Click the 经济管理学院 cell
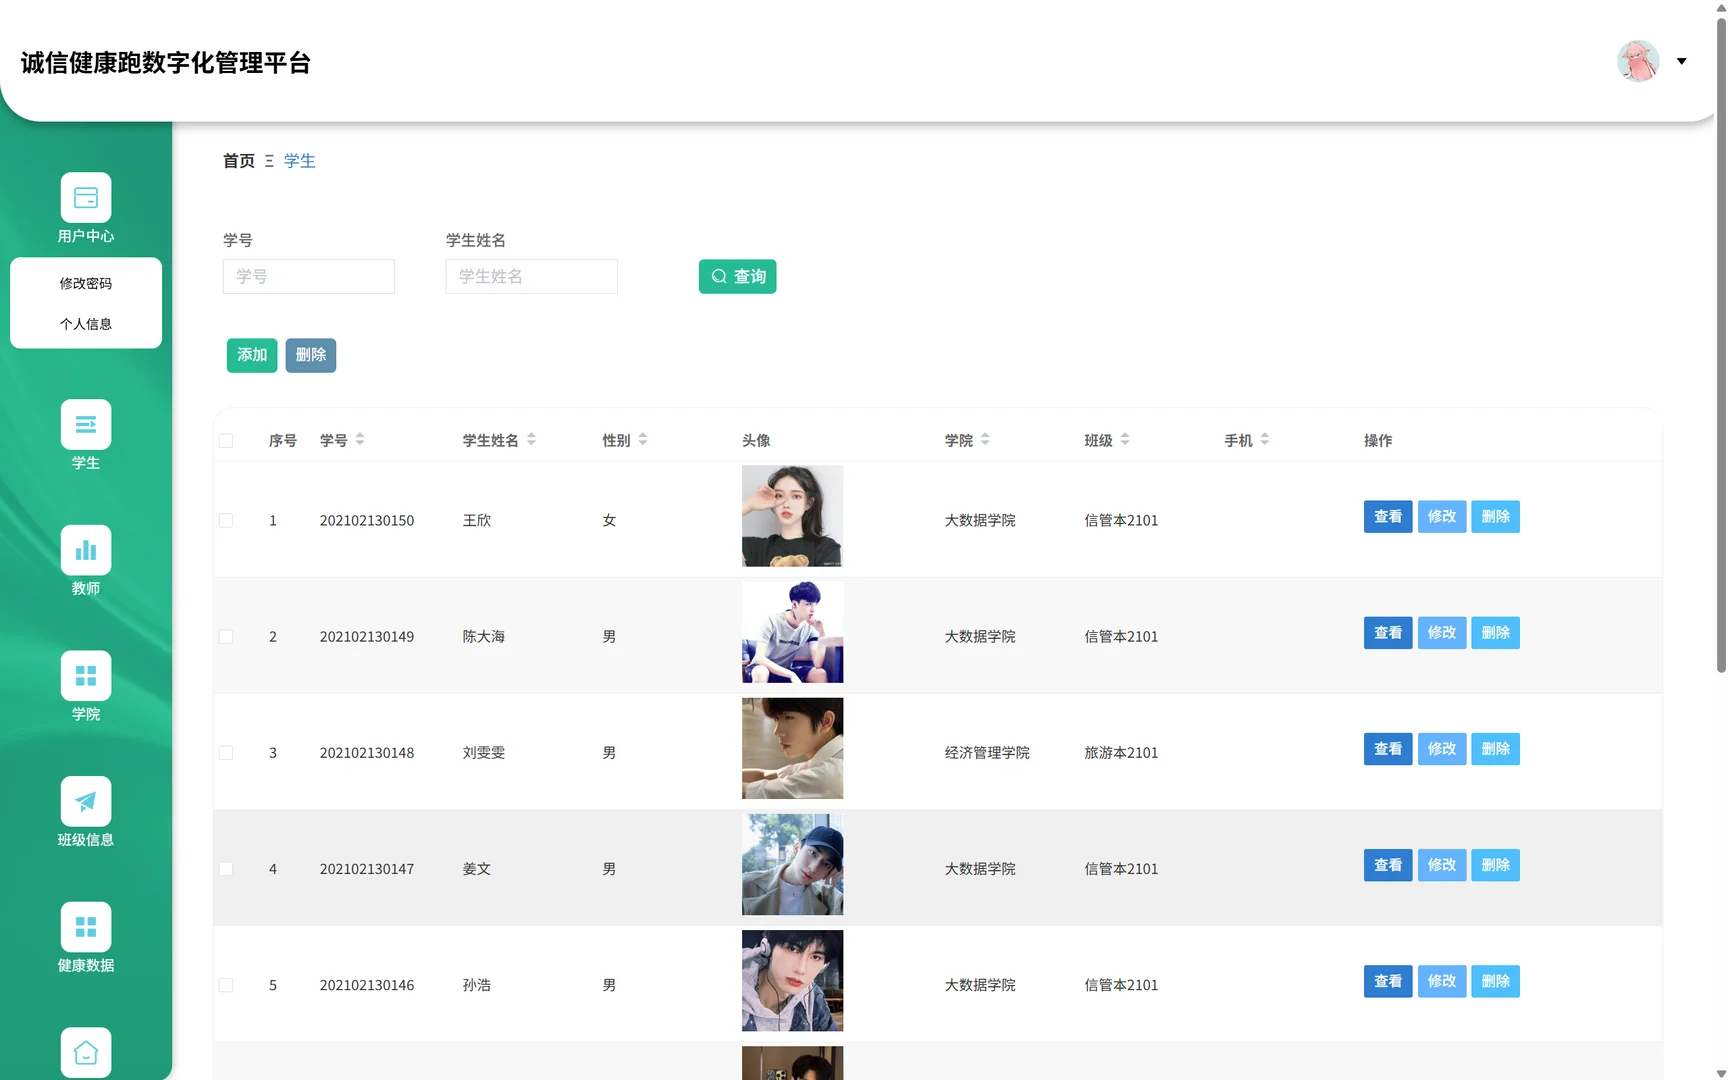The image size is (1728, 1080). [987, 753]
